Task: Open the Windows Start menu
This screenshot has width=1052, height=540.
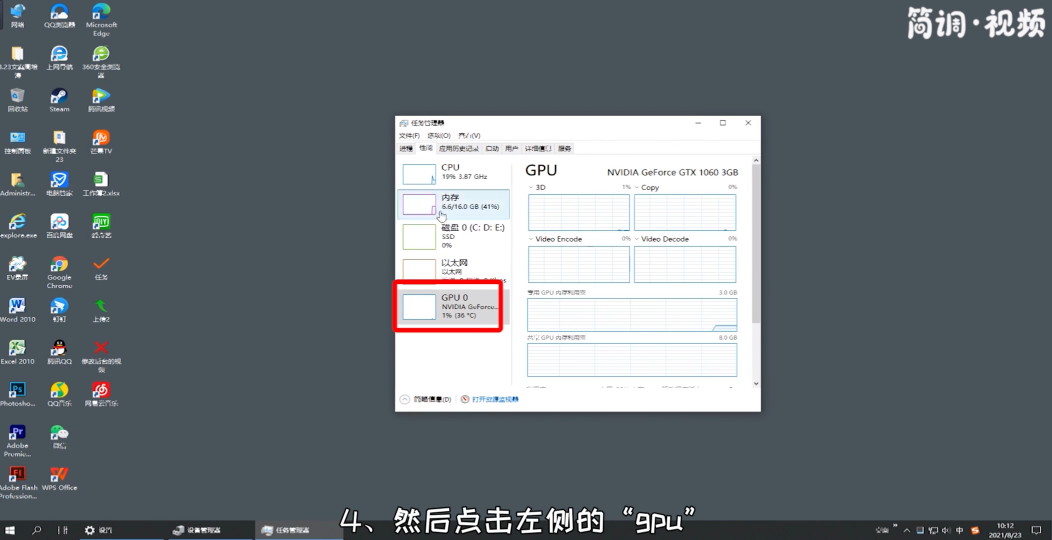Action: pyautogui.click(x=10, y=530)
